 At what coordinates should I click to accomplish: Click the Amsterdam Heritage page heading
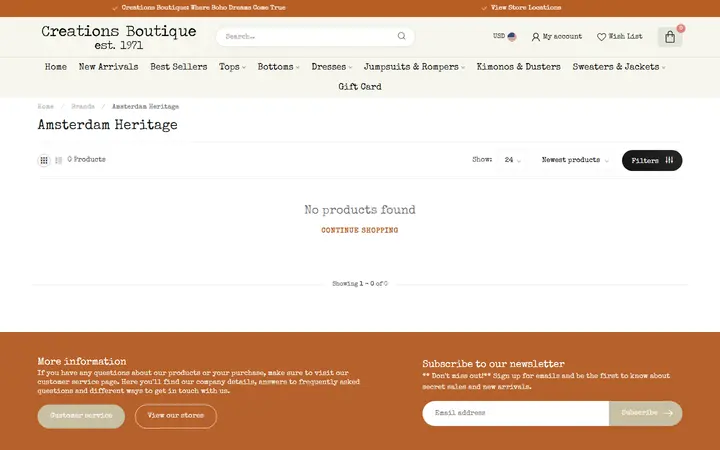pos(107,125)
